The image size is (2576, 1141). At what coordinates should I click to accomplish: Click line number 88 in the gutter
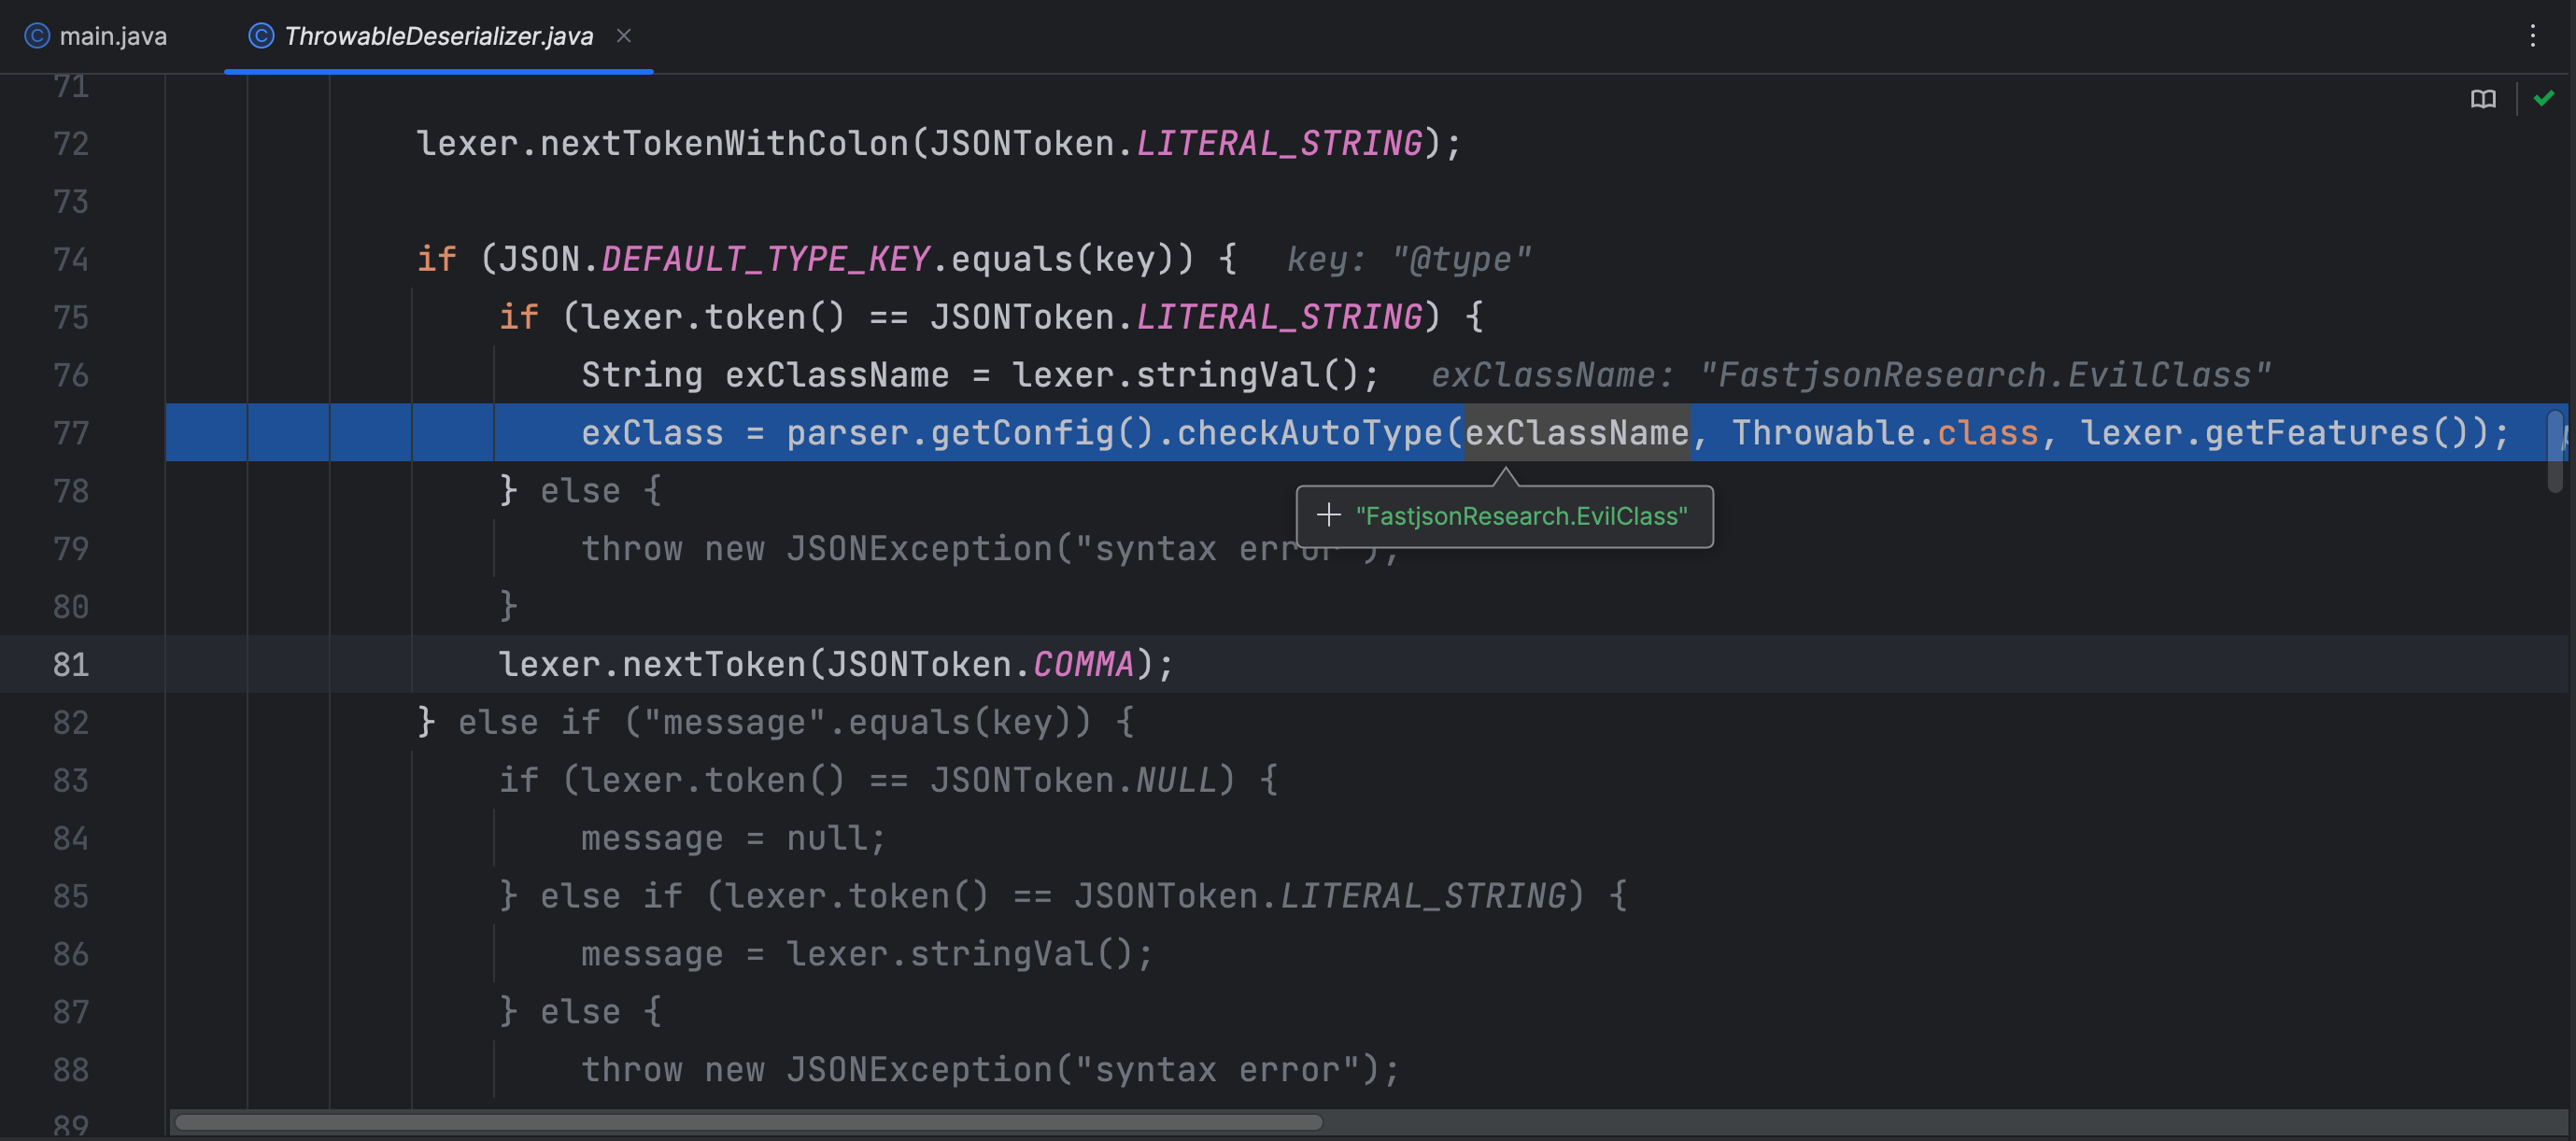(70, 1070)
